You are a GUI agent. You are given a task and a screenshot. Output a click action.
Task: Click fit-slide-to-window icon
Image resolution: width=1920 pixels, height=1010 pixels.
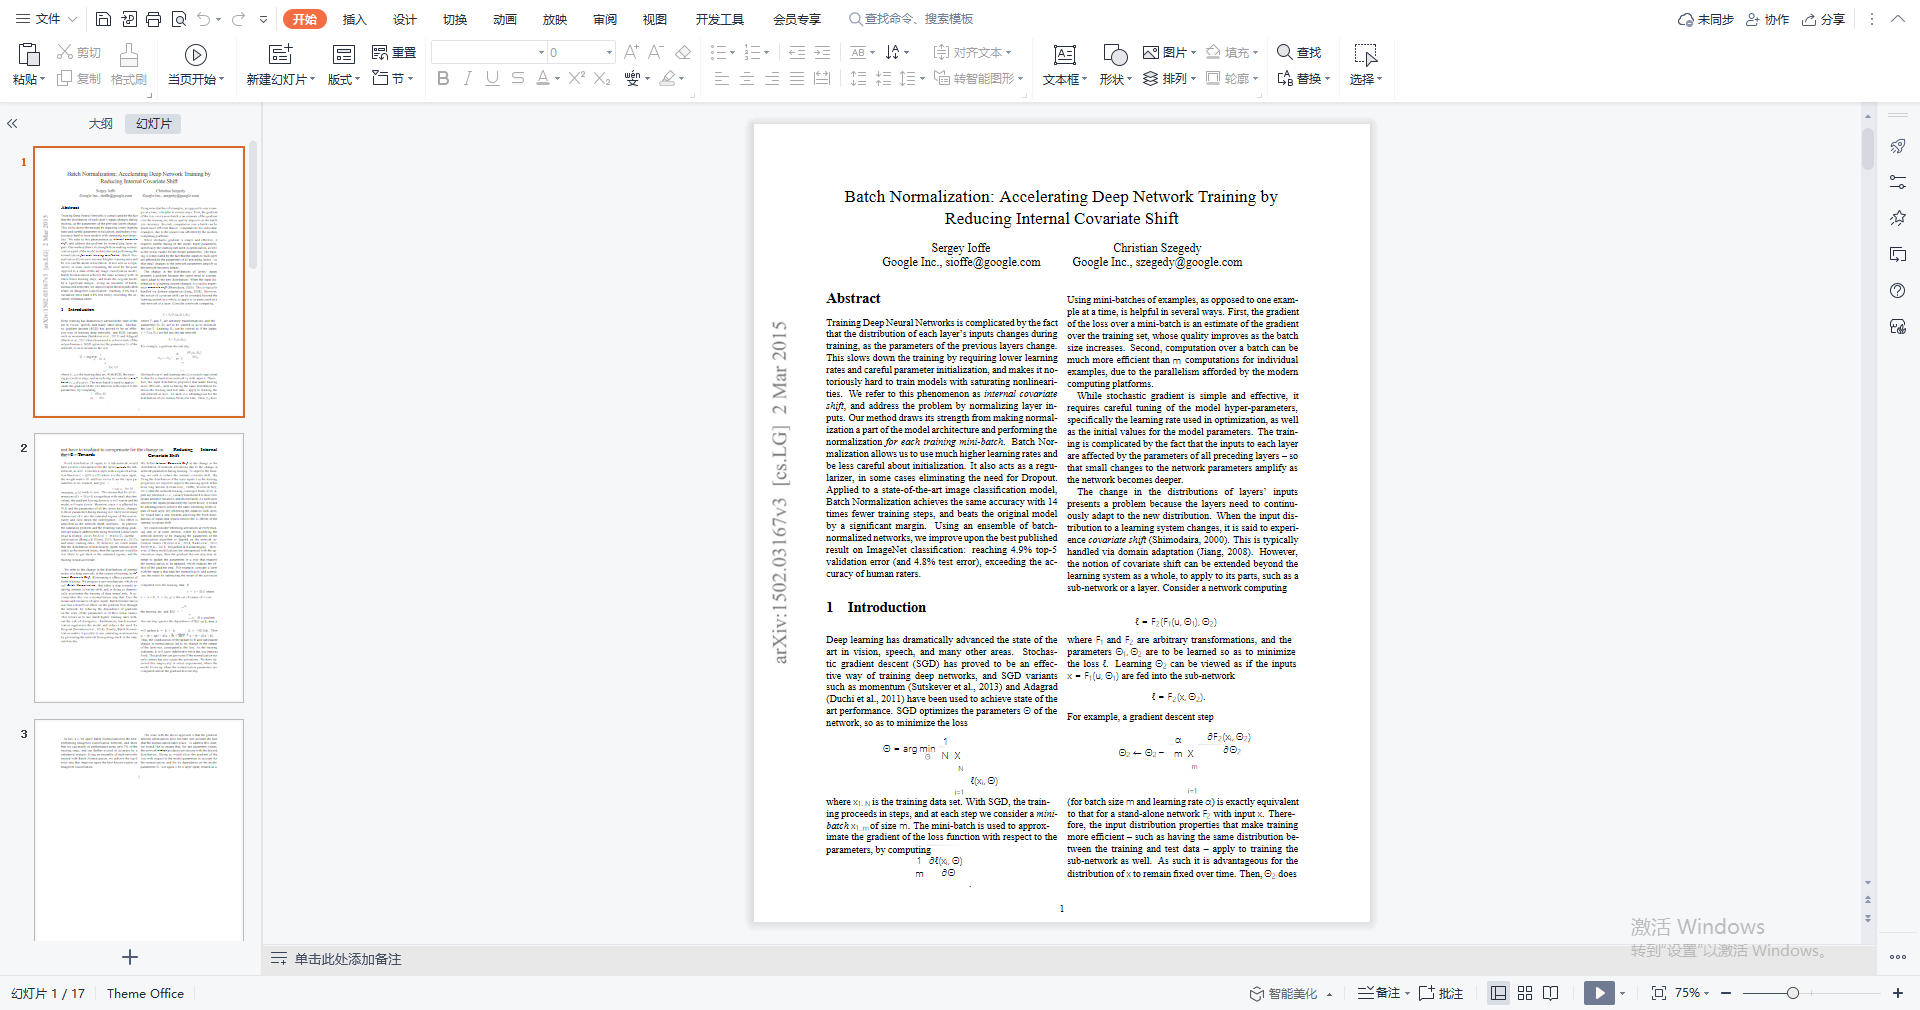tap(1659, 993)
